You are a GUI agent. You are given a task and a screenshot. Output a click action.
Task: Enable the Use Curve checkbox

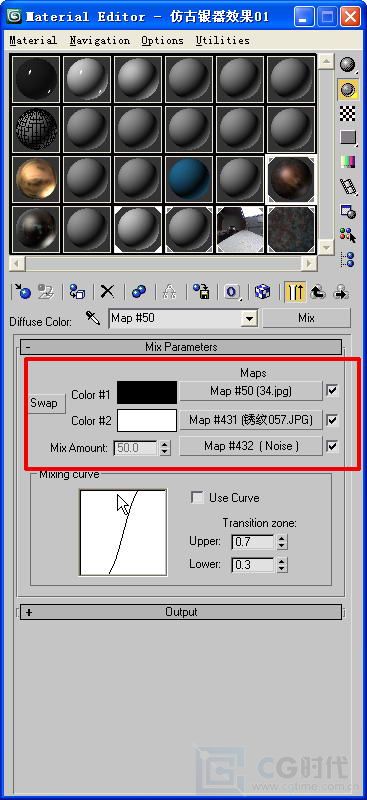[197, 497]
